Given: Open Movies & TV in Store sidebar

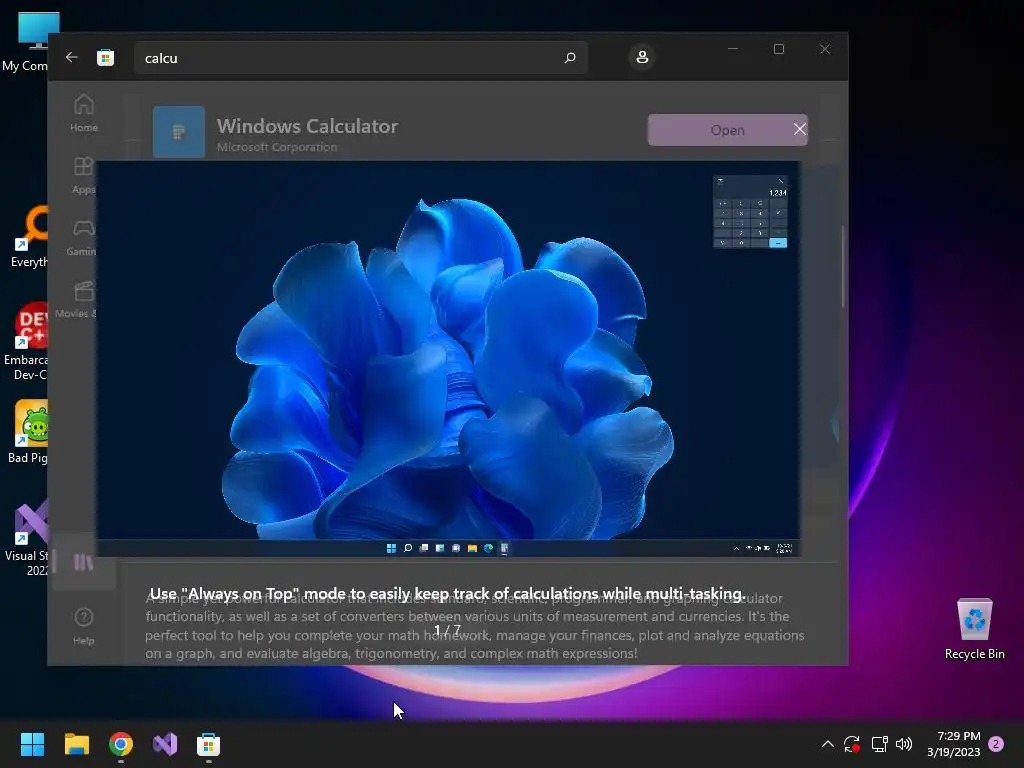Looking at the screenshot, I should point(77,299).
